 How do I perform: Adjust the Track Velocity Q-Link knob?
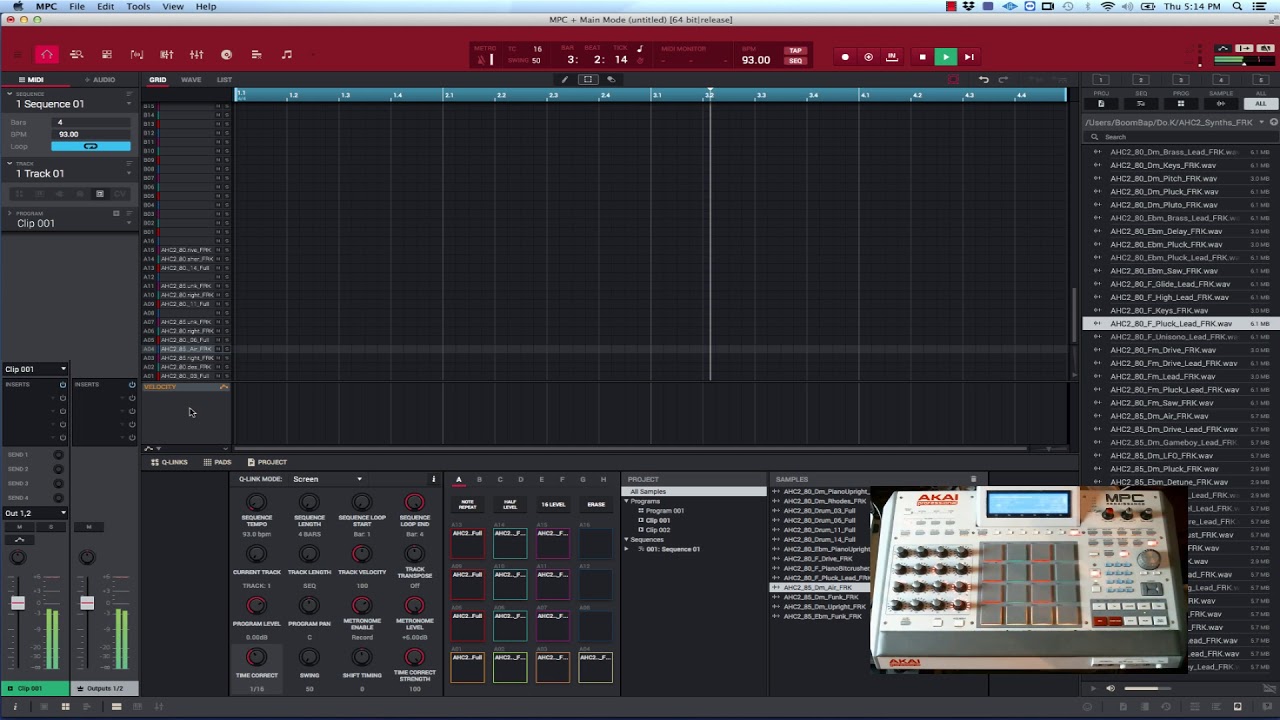coord(362,555)
